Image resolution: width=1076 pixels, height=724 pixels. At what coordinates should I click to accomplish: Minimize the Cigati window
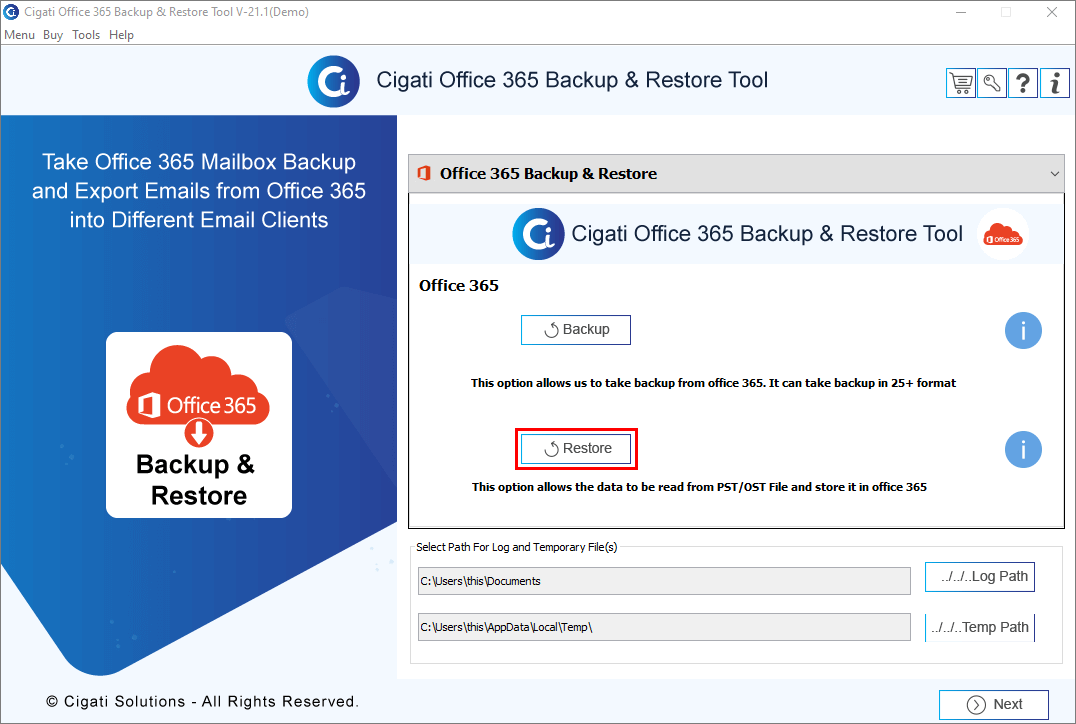961,12
